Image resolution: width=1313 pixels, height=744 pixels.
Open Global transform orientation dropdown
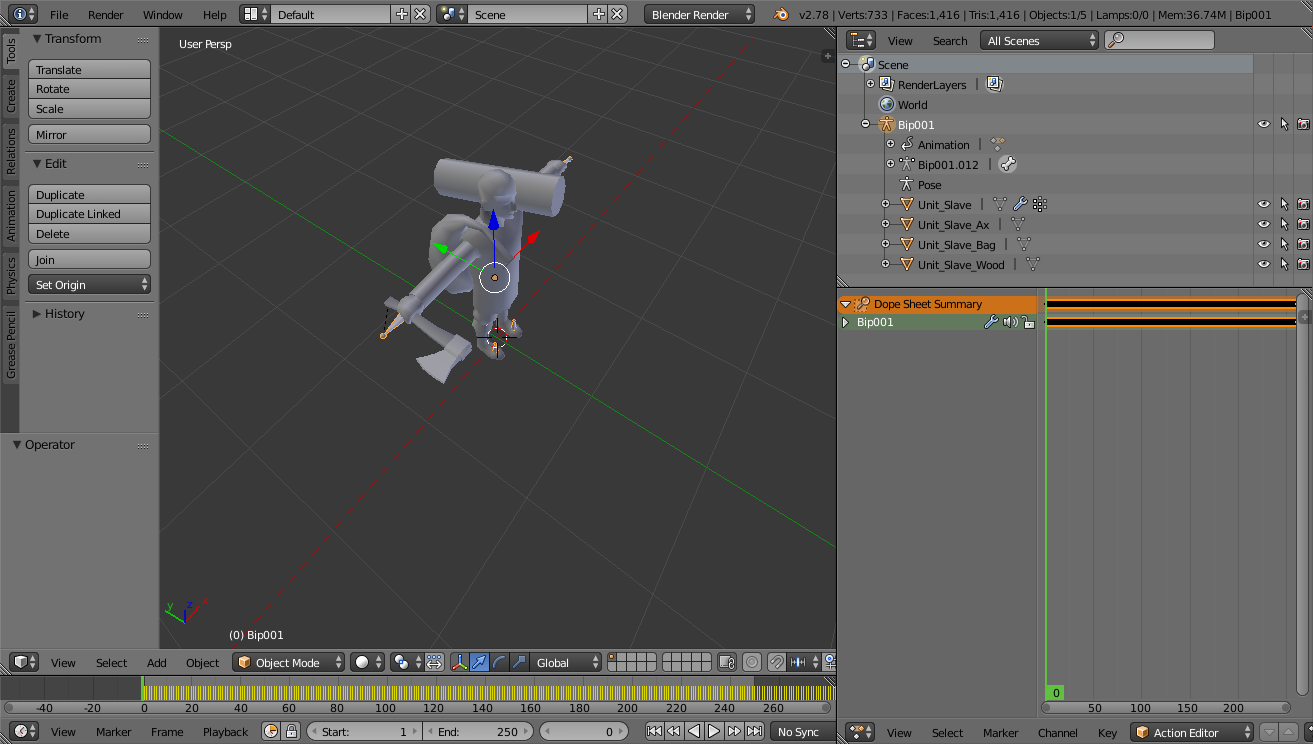tap(566, 662)
